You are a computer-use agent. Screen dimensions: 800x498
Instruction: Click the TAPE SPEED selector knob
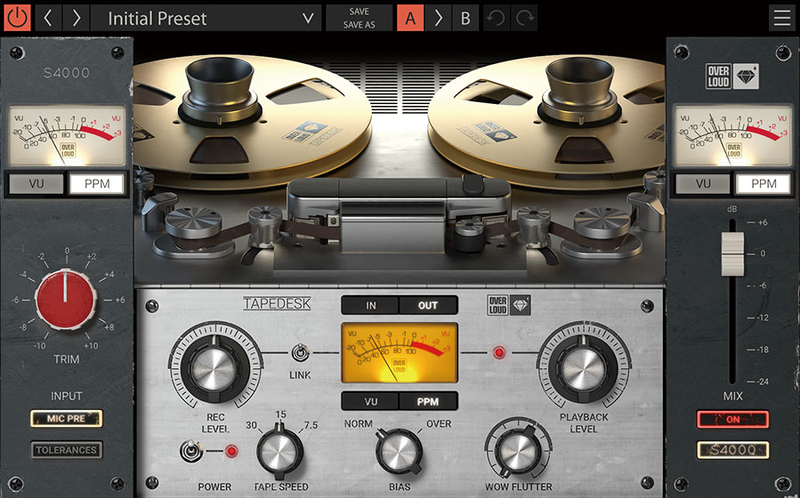point(280,451)
